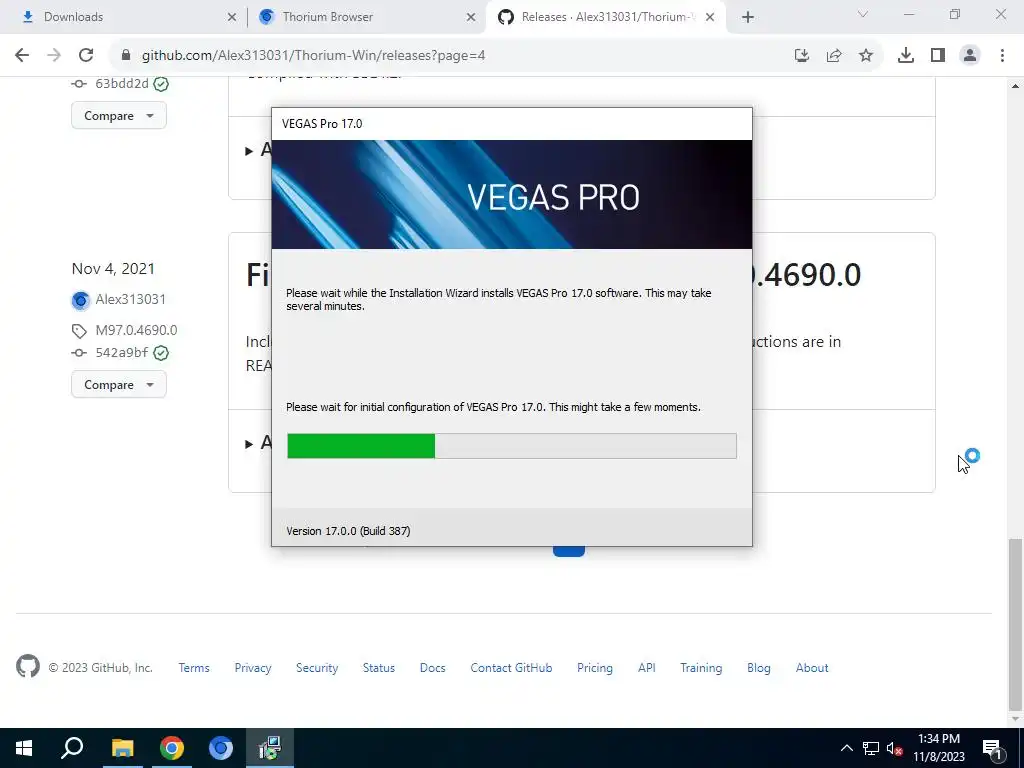Open the notification center icon

992,748
